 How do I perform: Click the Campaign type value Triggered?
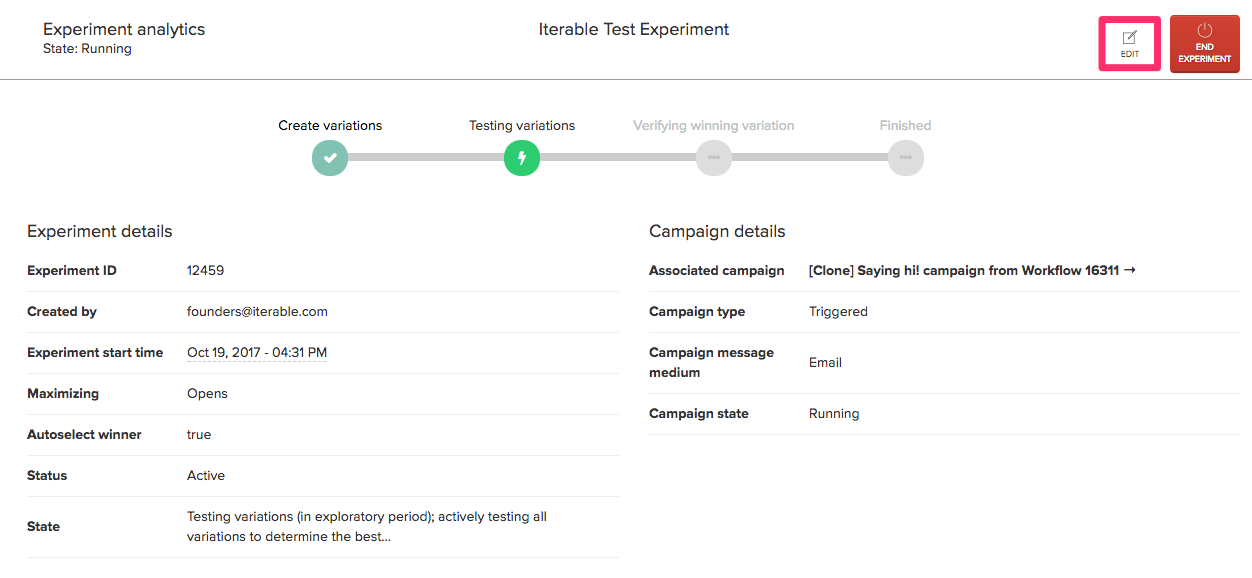838,311
